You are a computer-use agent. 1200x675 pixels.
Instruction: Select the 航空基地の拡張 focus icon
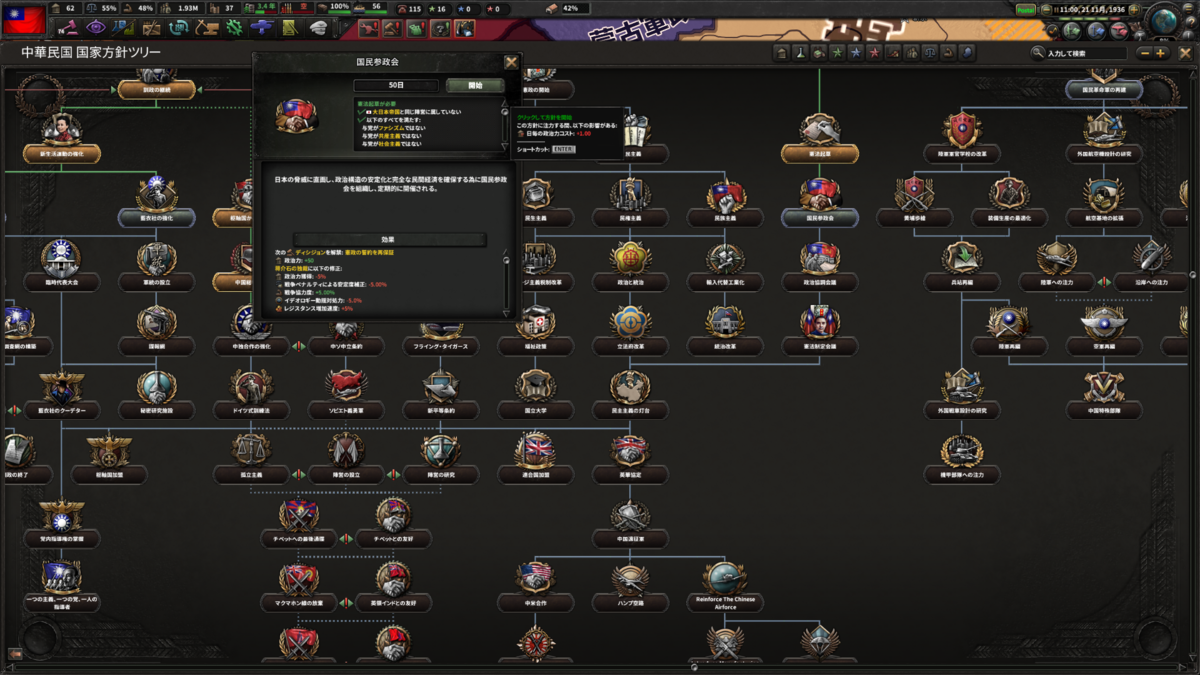1104,193
